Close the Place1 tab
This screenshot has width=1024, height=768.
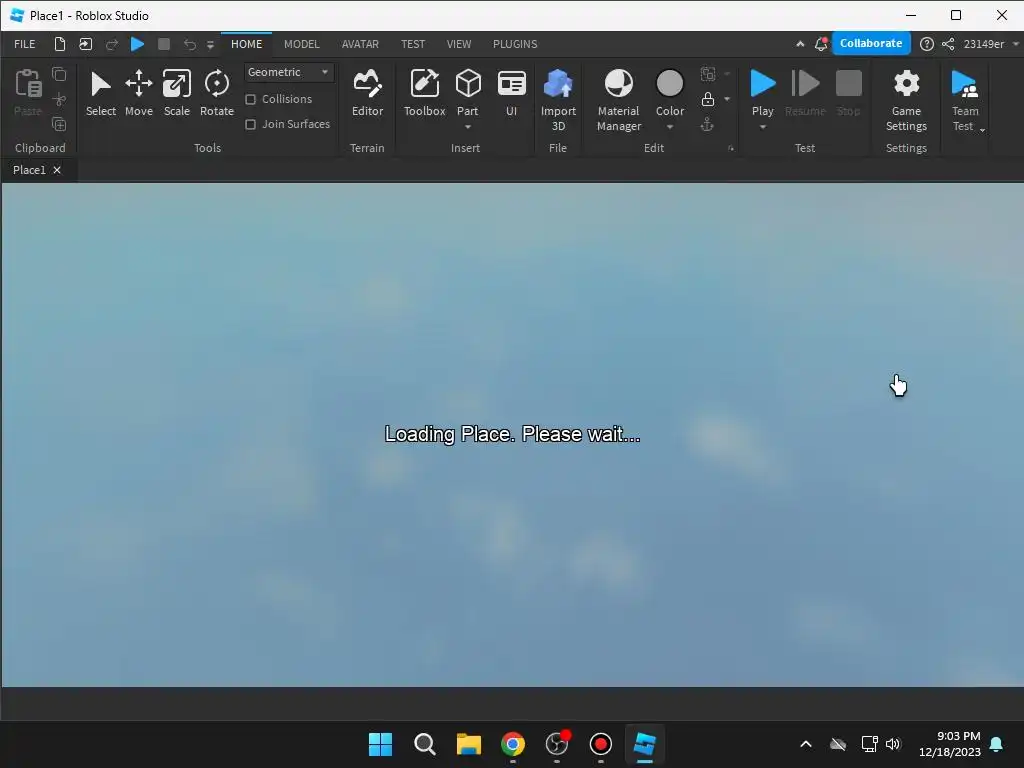point(57,170)
